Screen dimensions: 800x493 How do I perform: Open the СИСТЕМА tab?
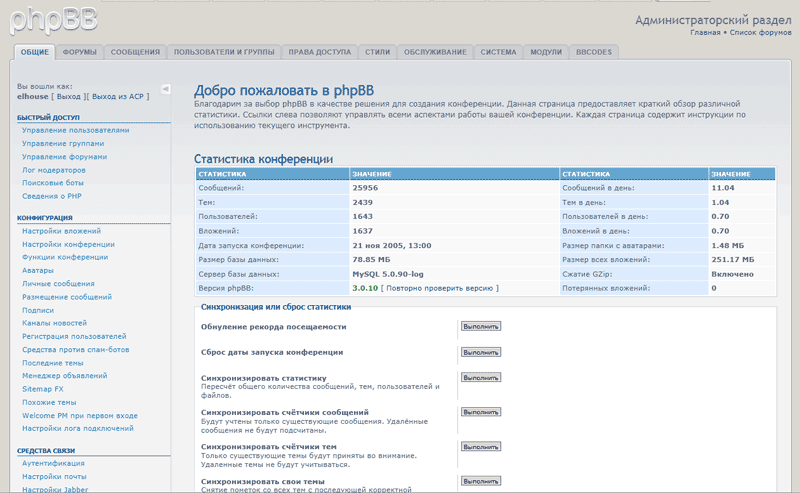click(x=498, y=52)
